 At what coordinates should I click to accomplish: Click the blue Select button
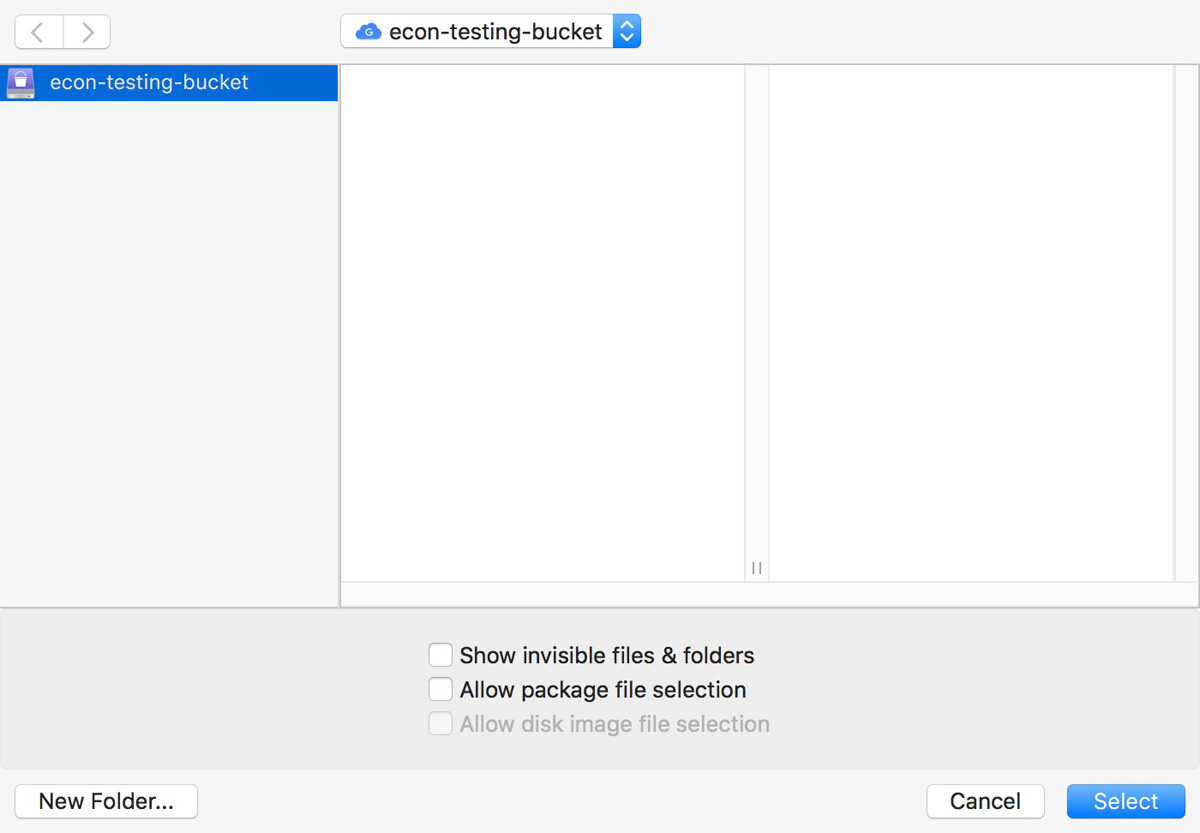coord(1126,801)
